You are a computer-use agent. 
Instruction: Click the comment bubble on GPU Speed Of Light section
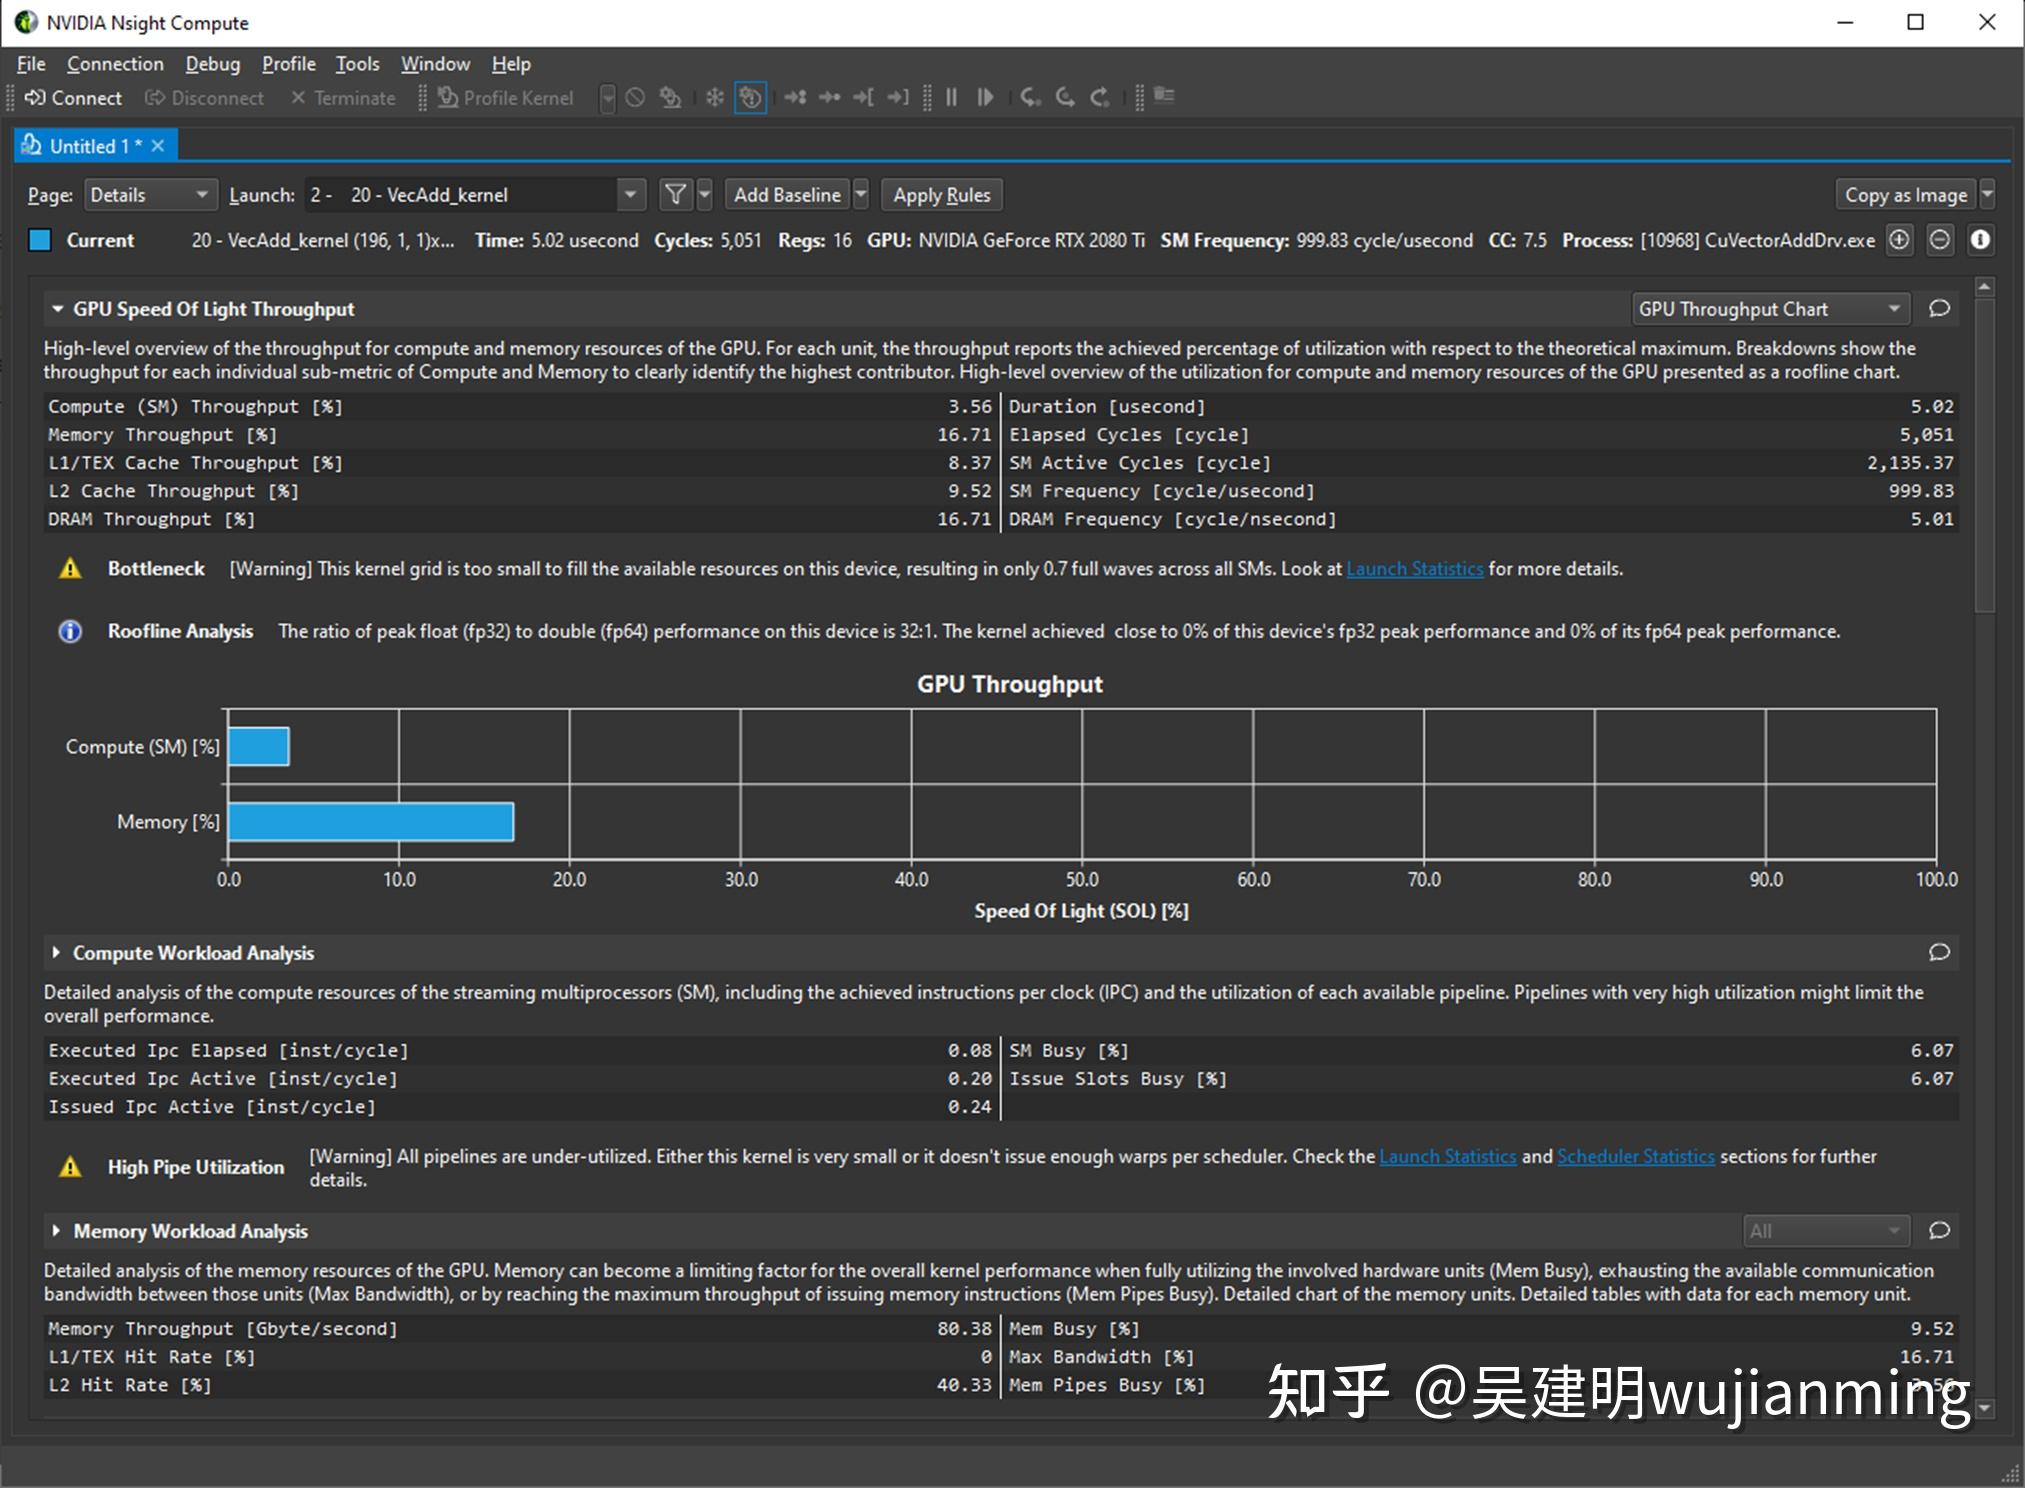pos(1940,308)
